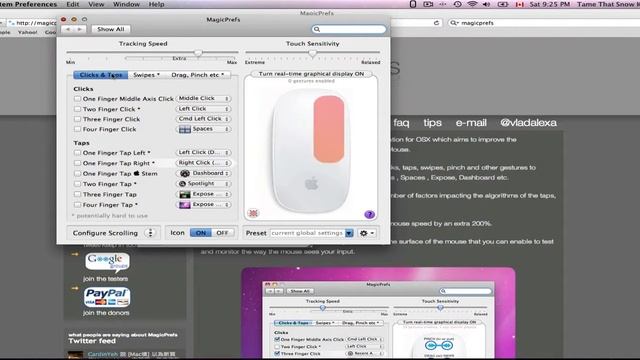The height and width of the screenshot is (360, 640).
Task: Click the MagicPrefs mouse icon in menu bar
Action: pyautogui.click(x=413, y=4)
